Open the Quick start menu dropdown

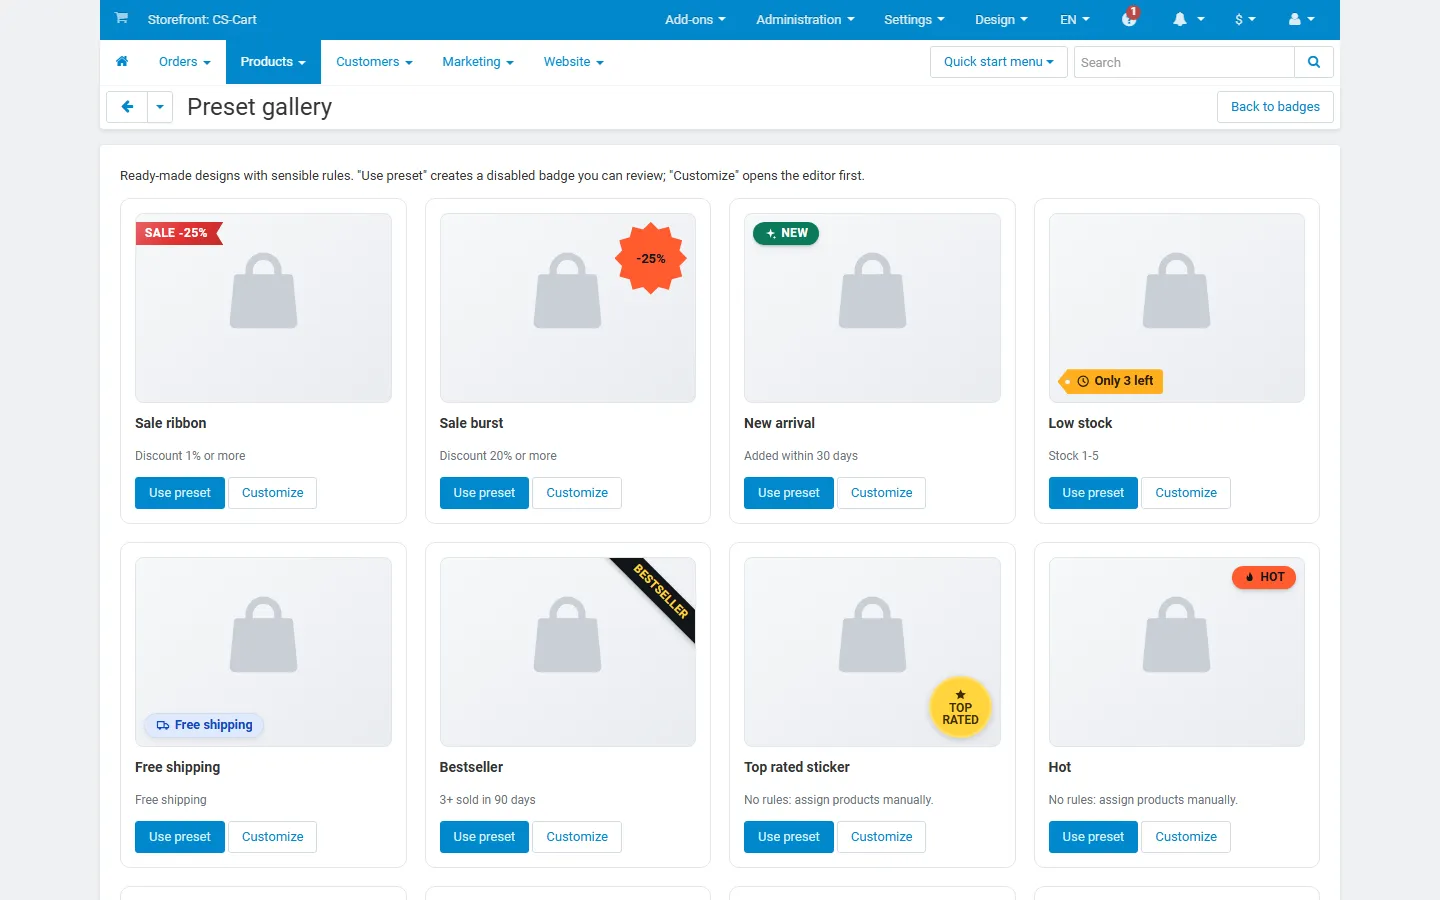point(999,62)
